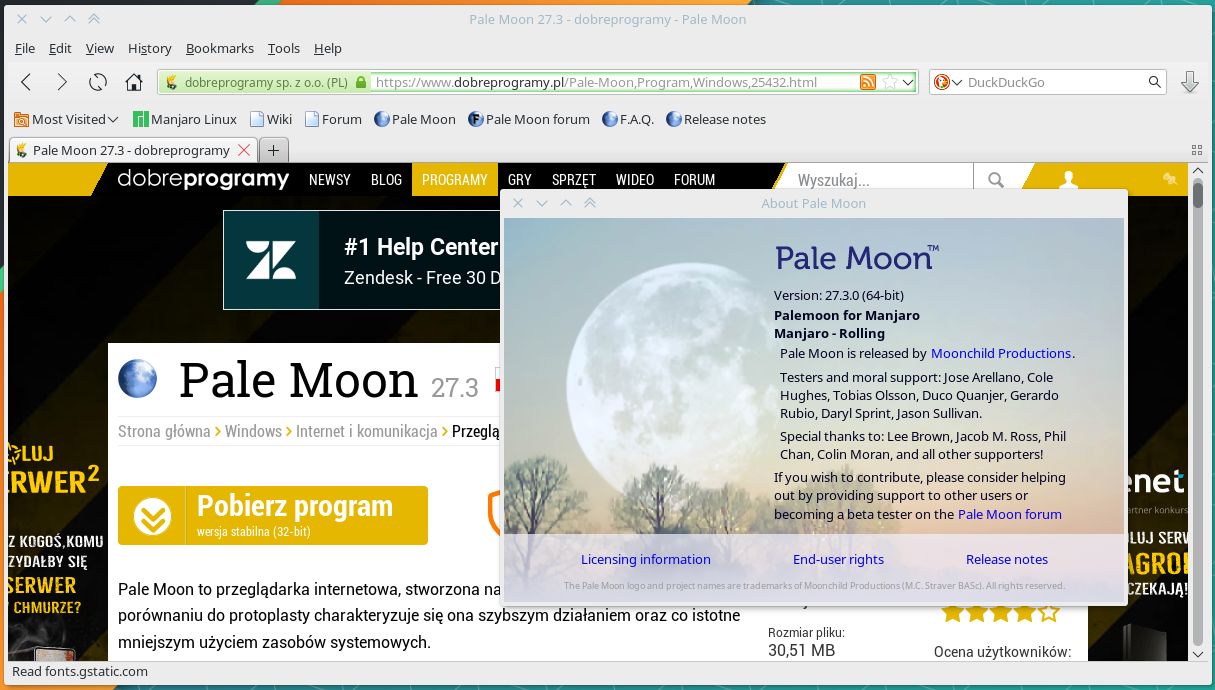Open a new tab with plus button

point(273,150)
